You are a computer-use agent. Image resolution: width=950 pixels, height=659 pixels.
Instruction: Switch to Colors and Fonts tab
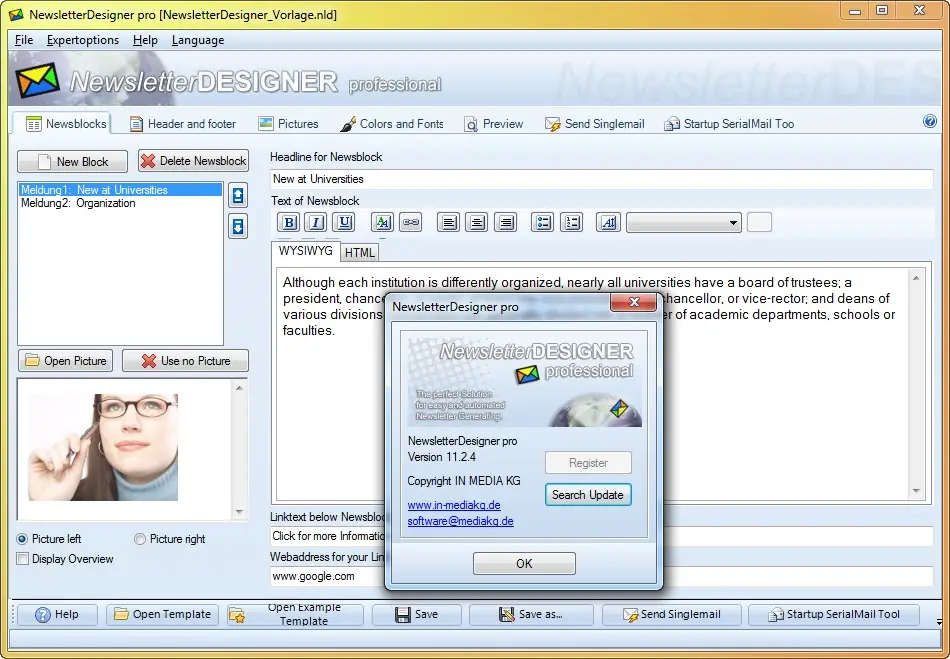(x=392, y=124)
